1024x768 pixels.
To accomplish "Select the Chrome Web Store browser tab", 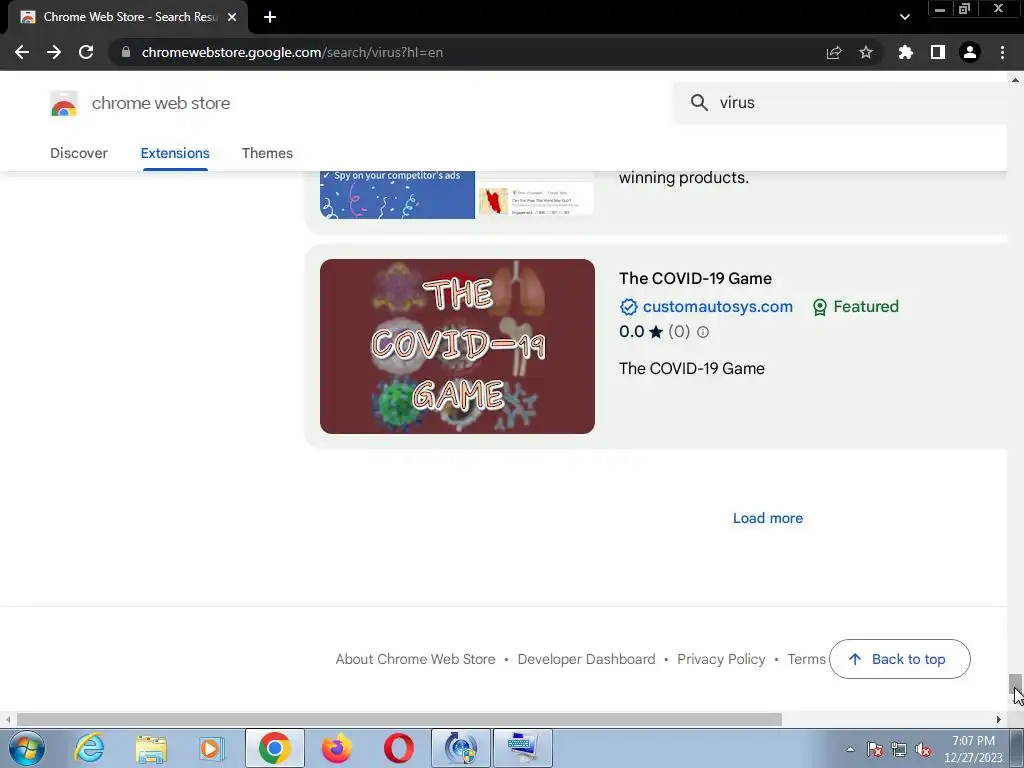I will (x=128, y=17).
